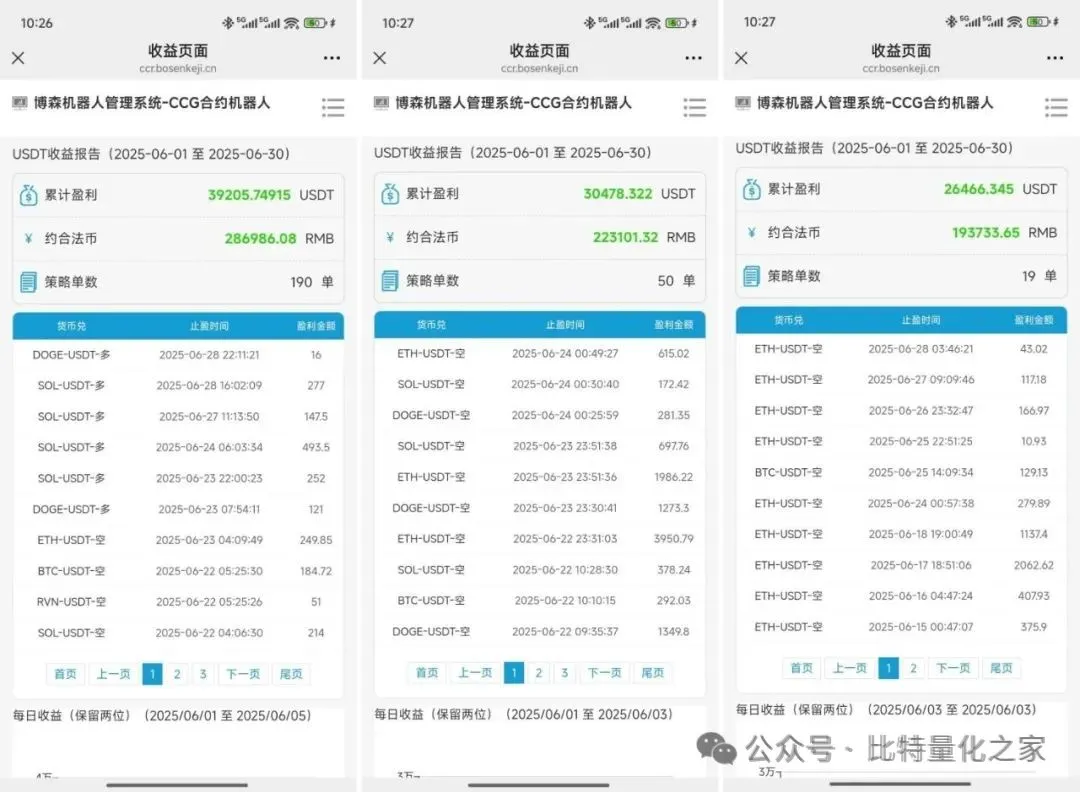
Task: Click the document icon beside 190 单
Action: click(x=28, y=282)
